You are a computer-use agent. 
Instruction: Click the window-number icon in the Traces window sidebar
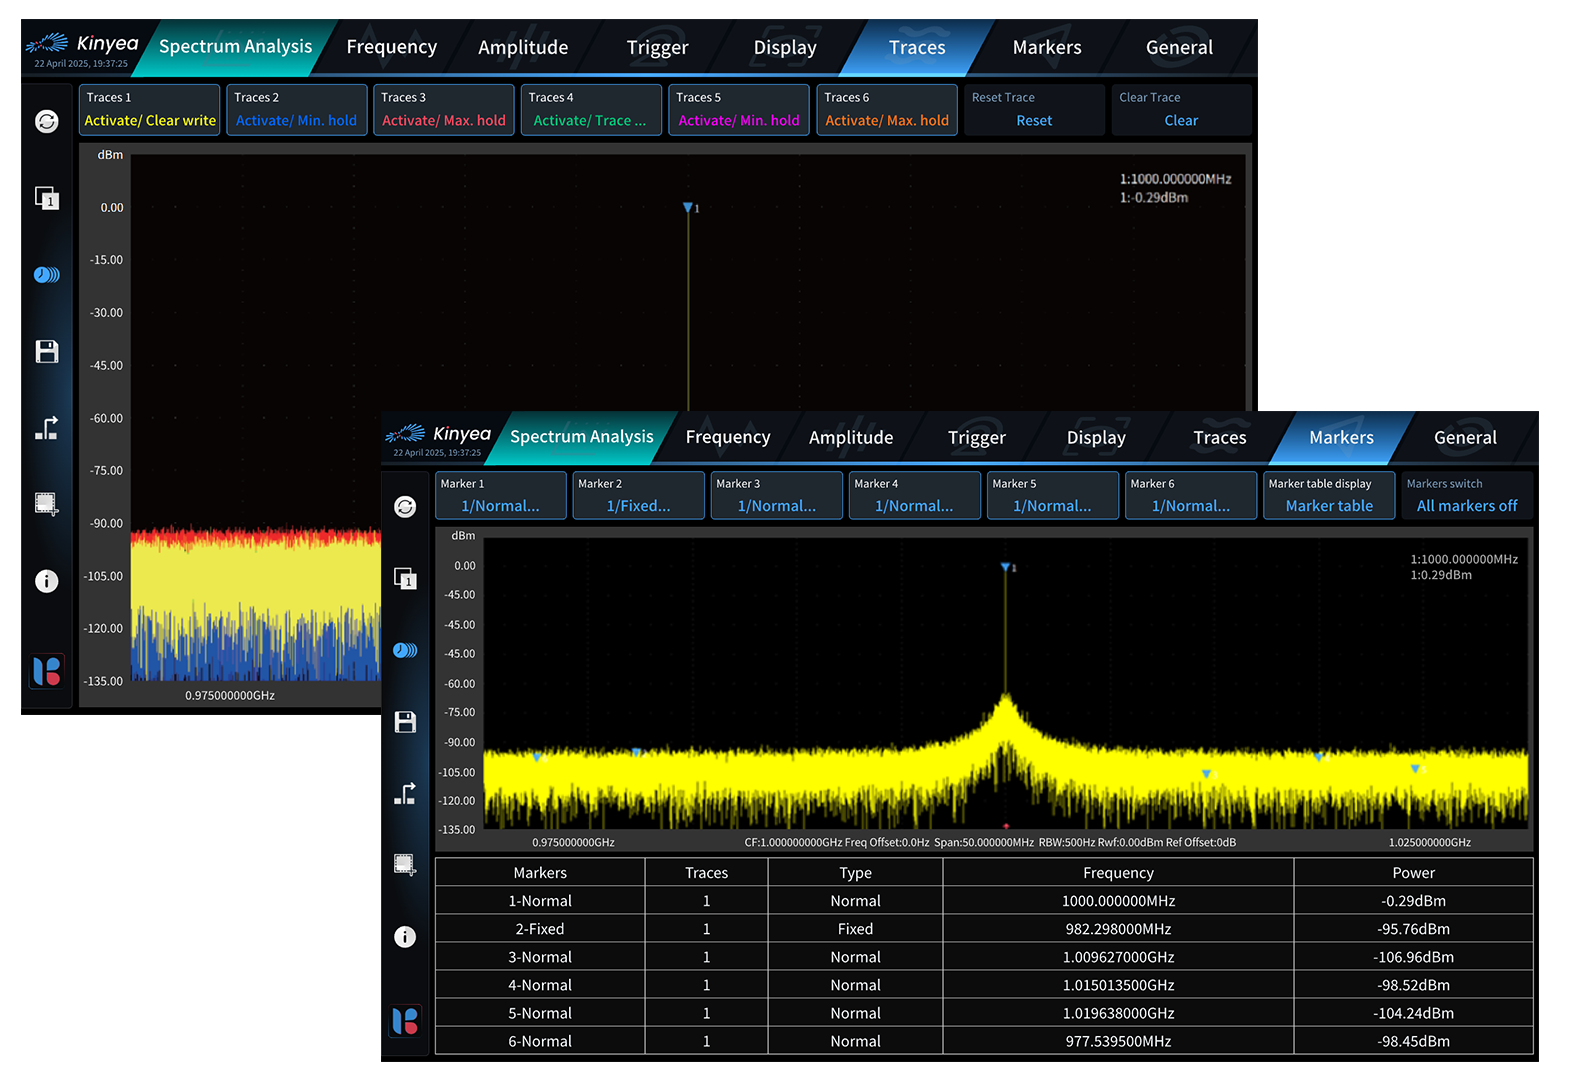click(x=47, y=198)
